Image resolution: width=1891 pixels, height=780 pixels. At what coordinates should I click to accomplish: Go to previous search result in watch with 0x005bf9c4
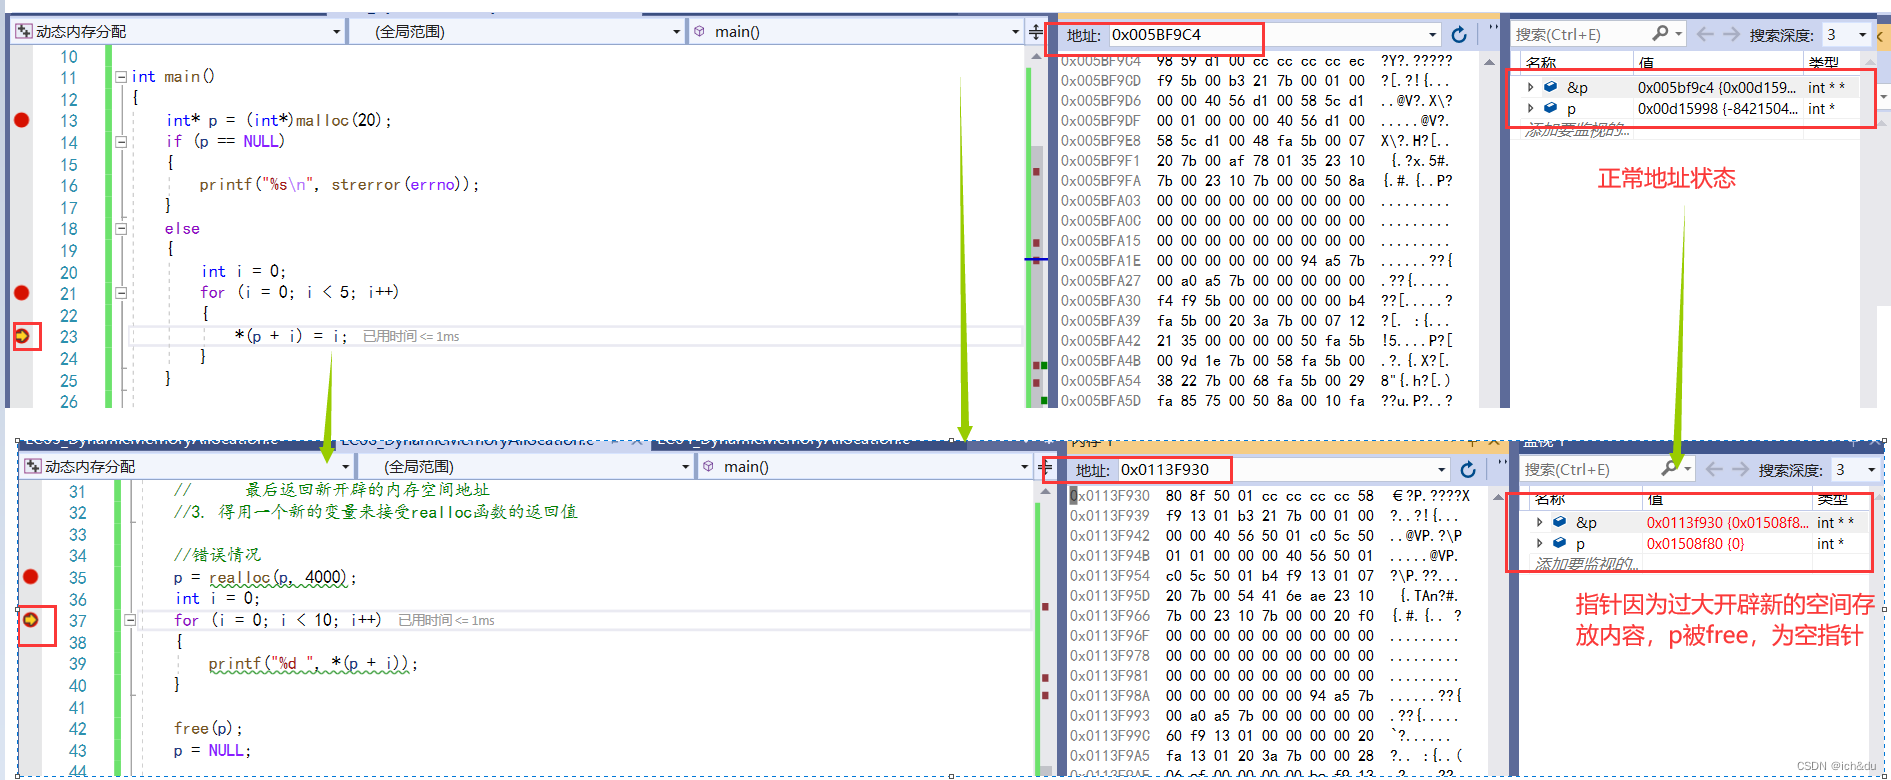[x=1705, y=34]
